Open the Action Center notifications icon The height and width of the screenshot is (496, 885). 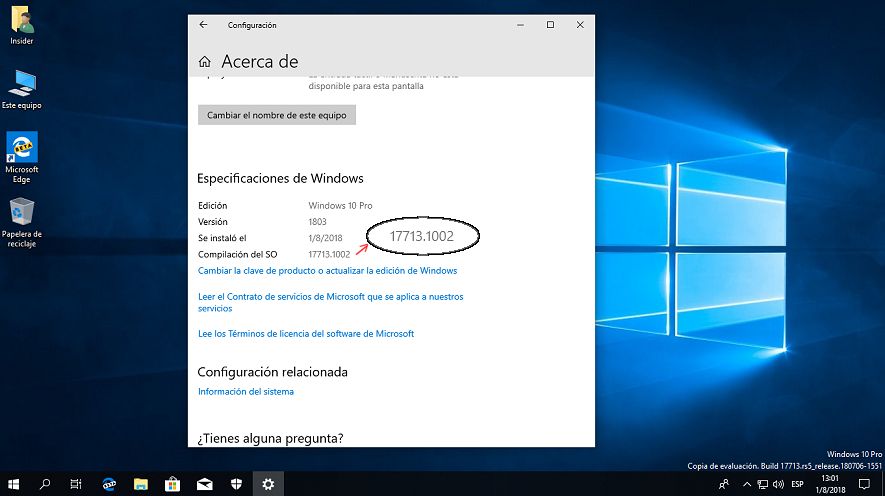pyautogui.click(x=864, y=484)
